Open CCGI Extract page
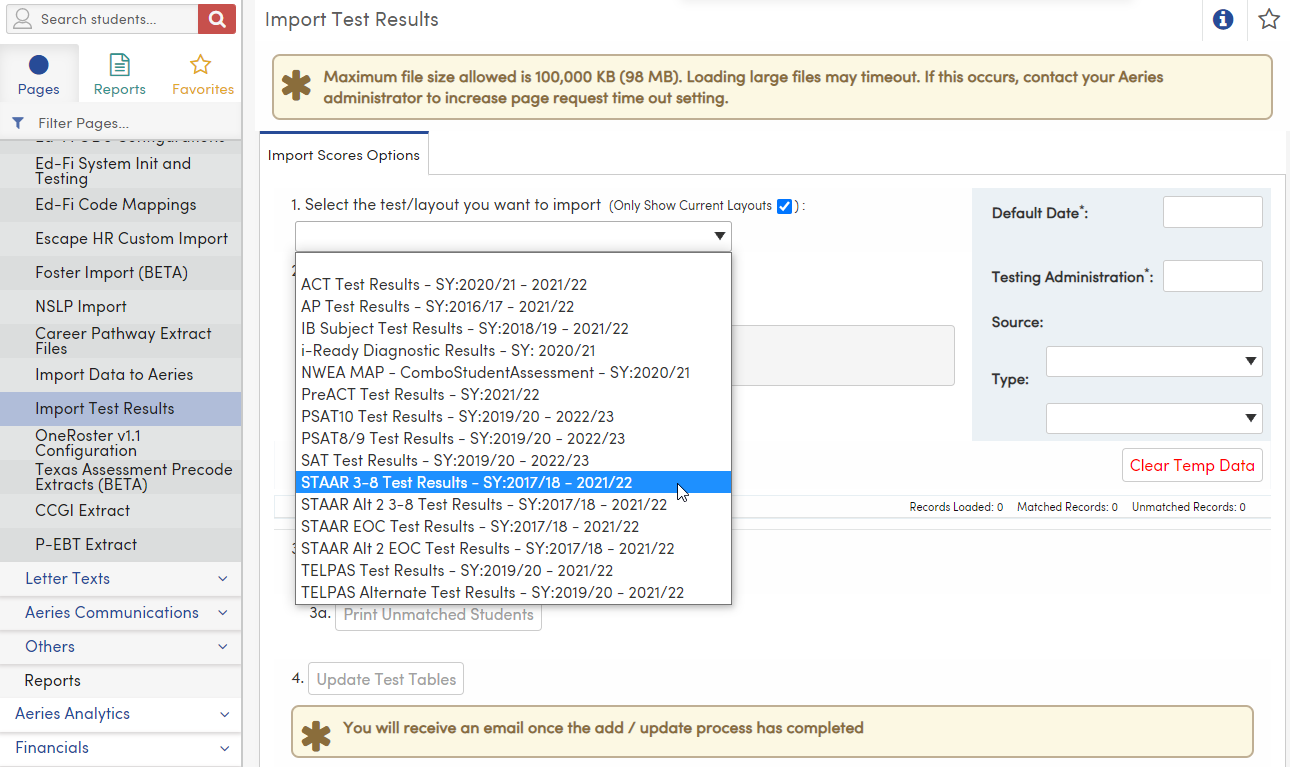The image size is (1290, 767). coord(121,511)
